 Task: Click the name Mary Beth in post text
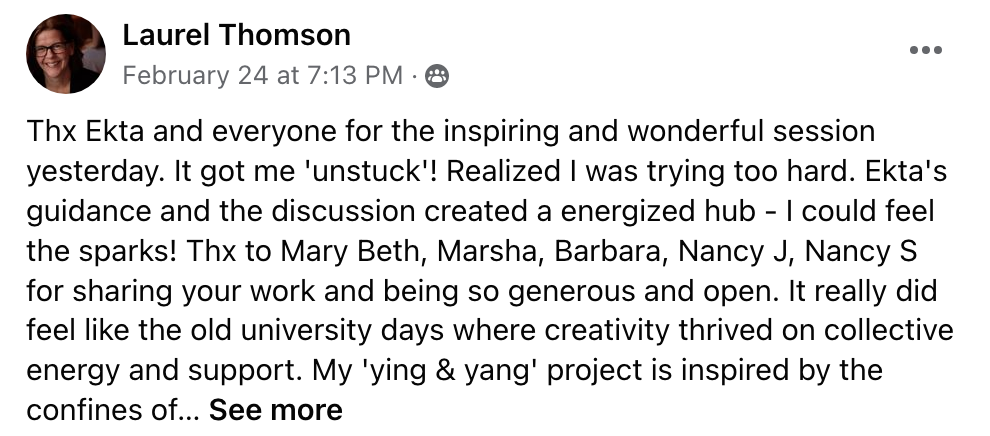(349, 251)
